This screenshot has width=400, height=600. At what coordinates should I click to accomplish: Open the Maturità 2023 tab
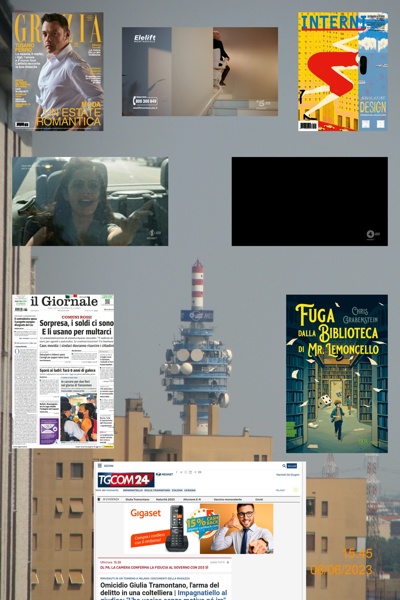point(165,499)
